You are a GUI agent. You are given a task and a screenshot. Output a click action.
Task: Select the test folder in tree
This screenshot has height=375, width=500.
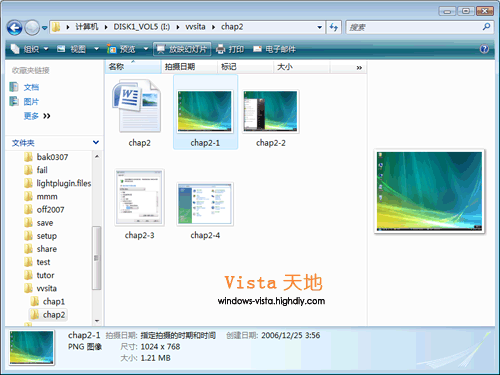[37, 262]
